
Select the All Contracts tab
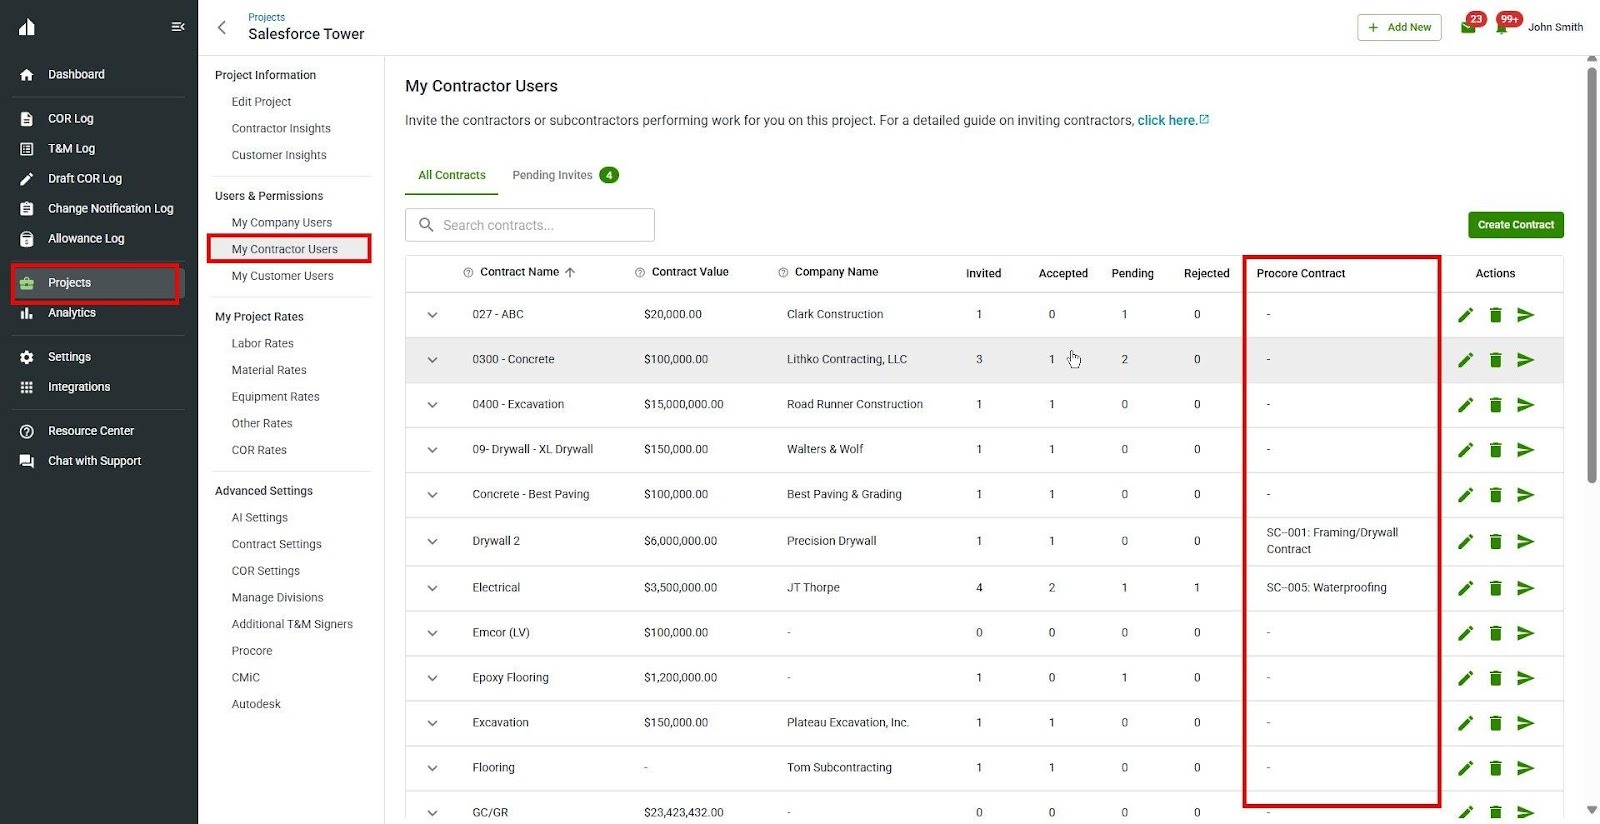click(x=451, y=175)
